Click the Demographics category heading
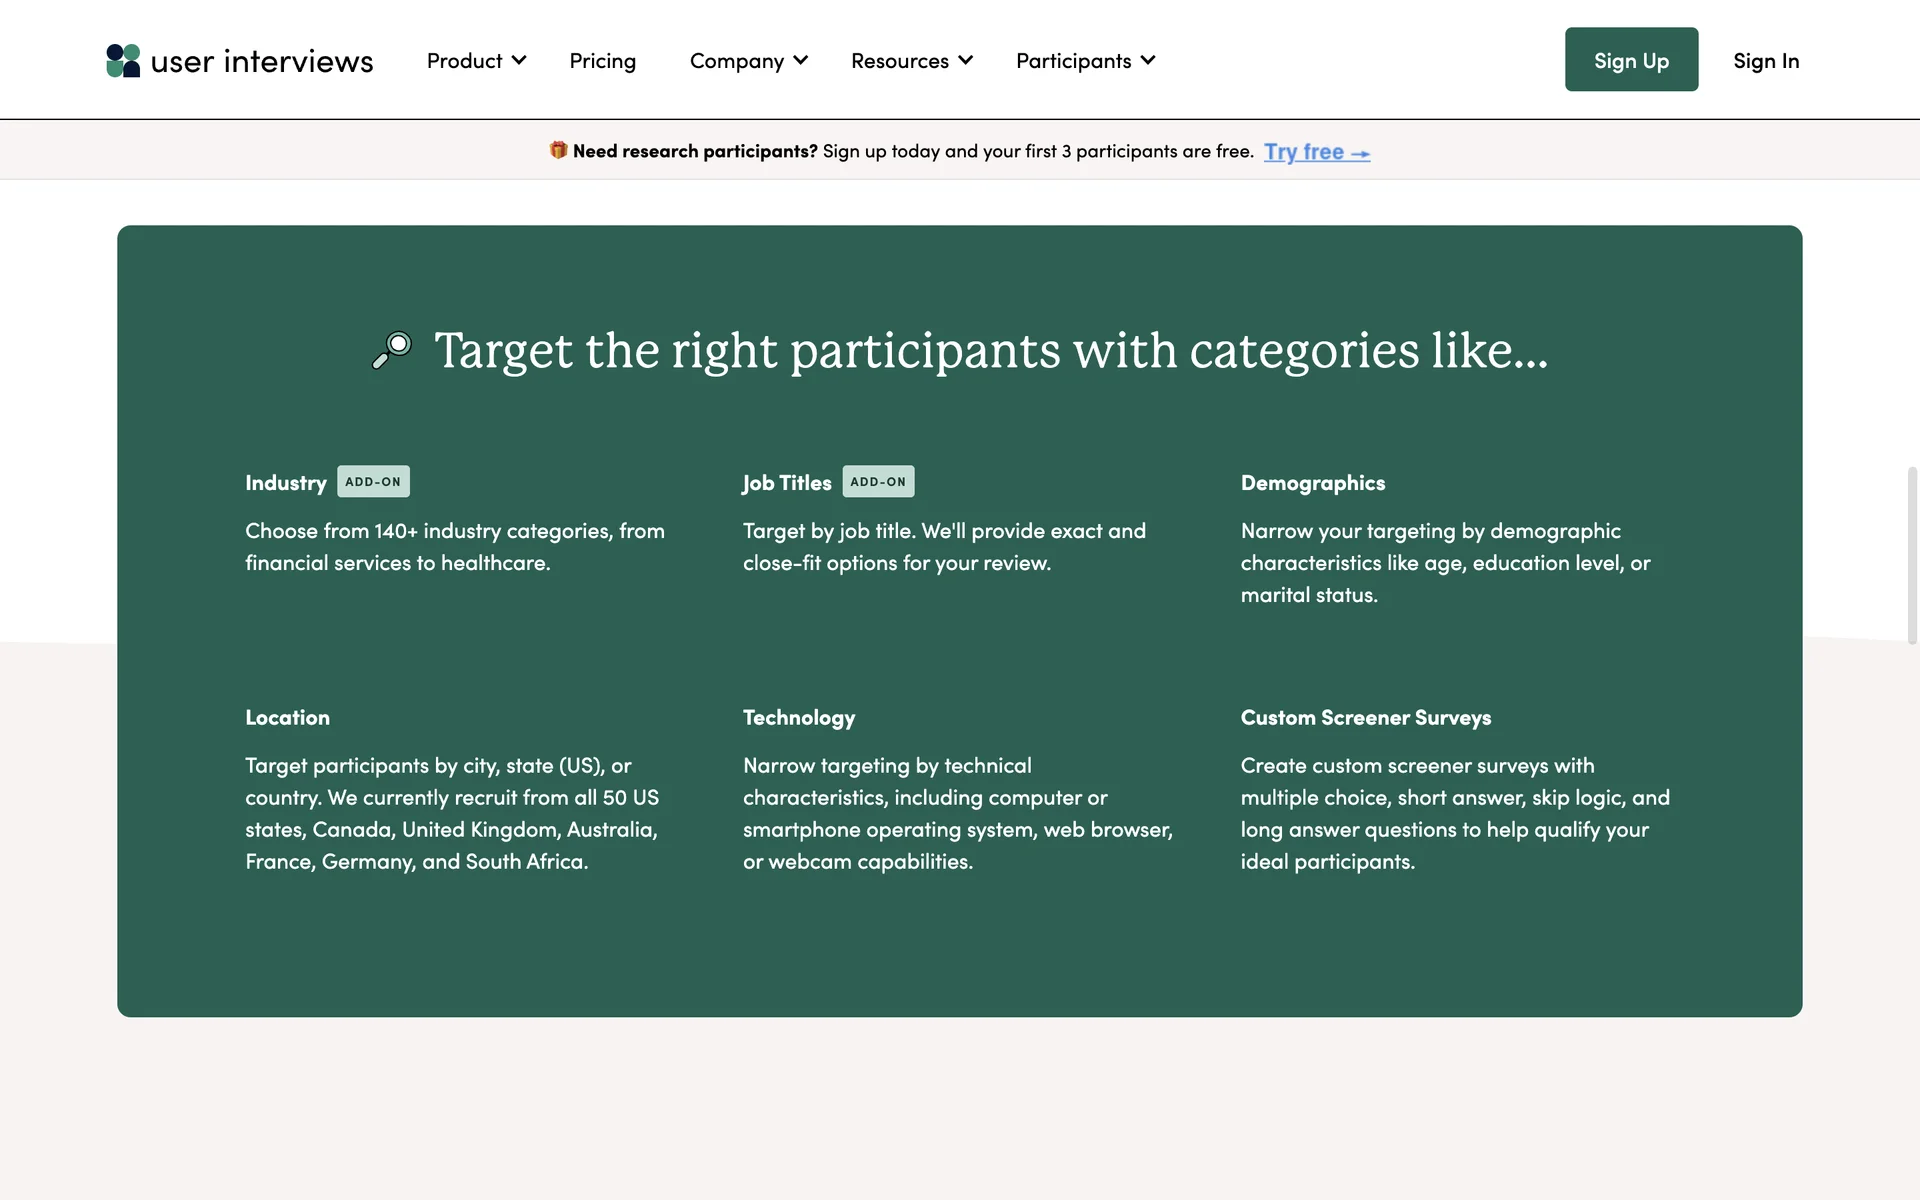1920x1200 pixels. (x=1312, y=483)
